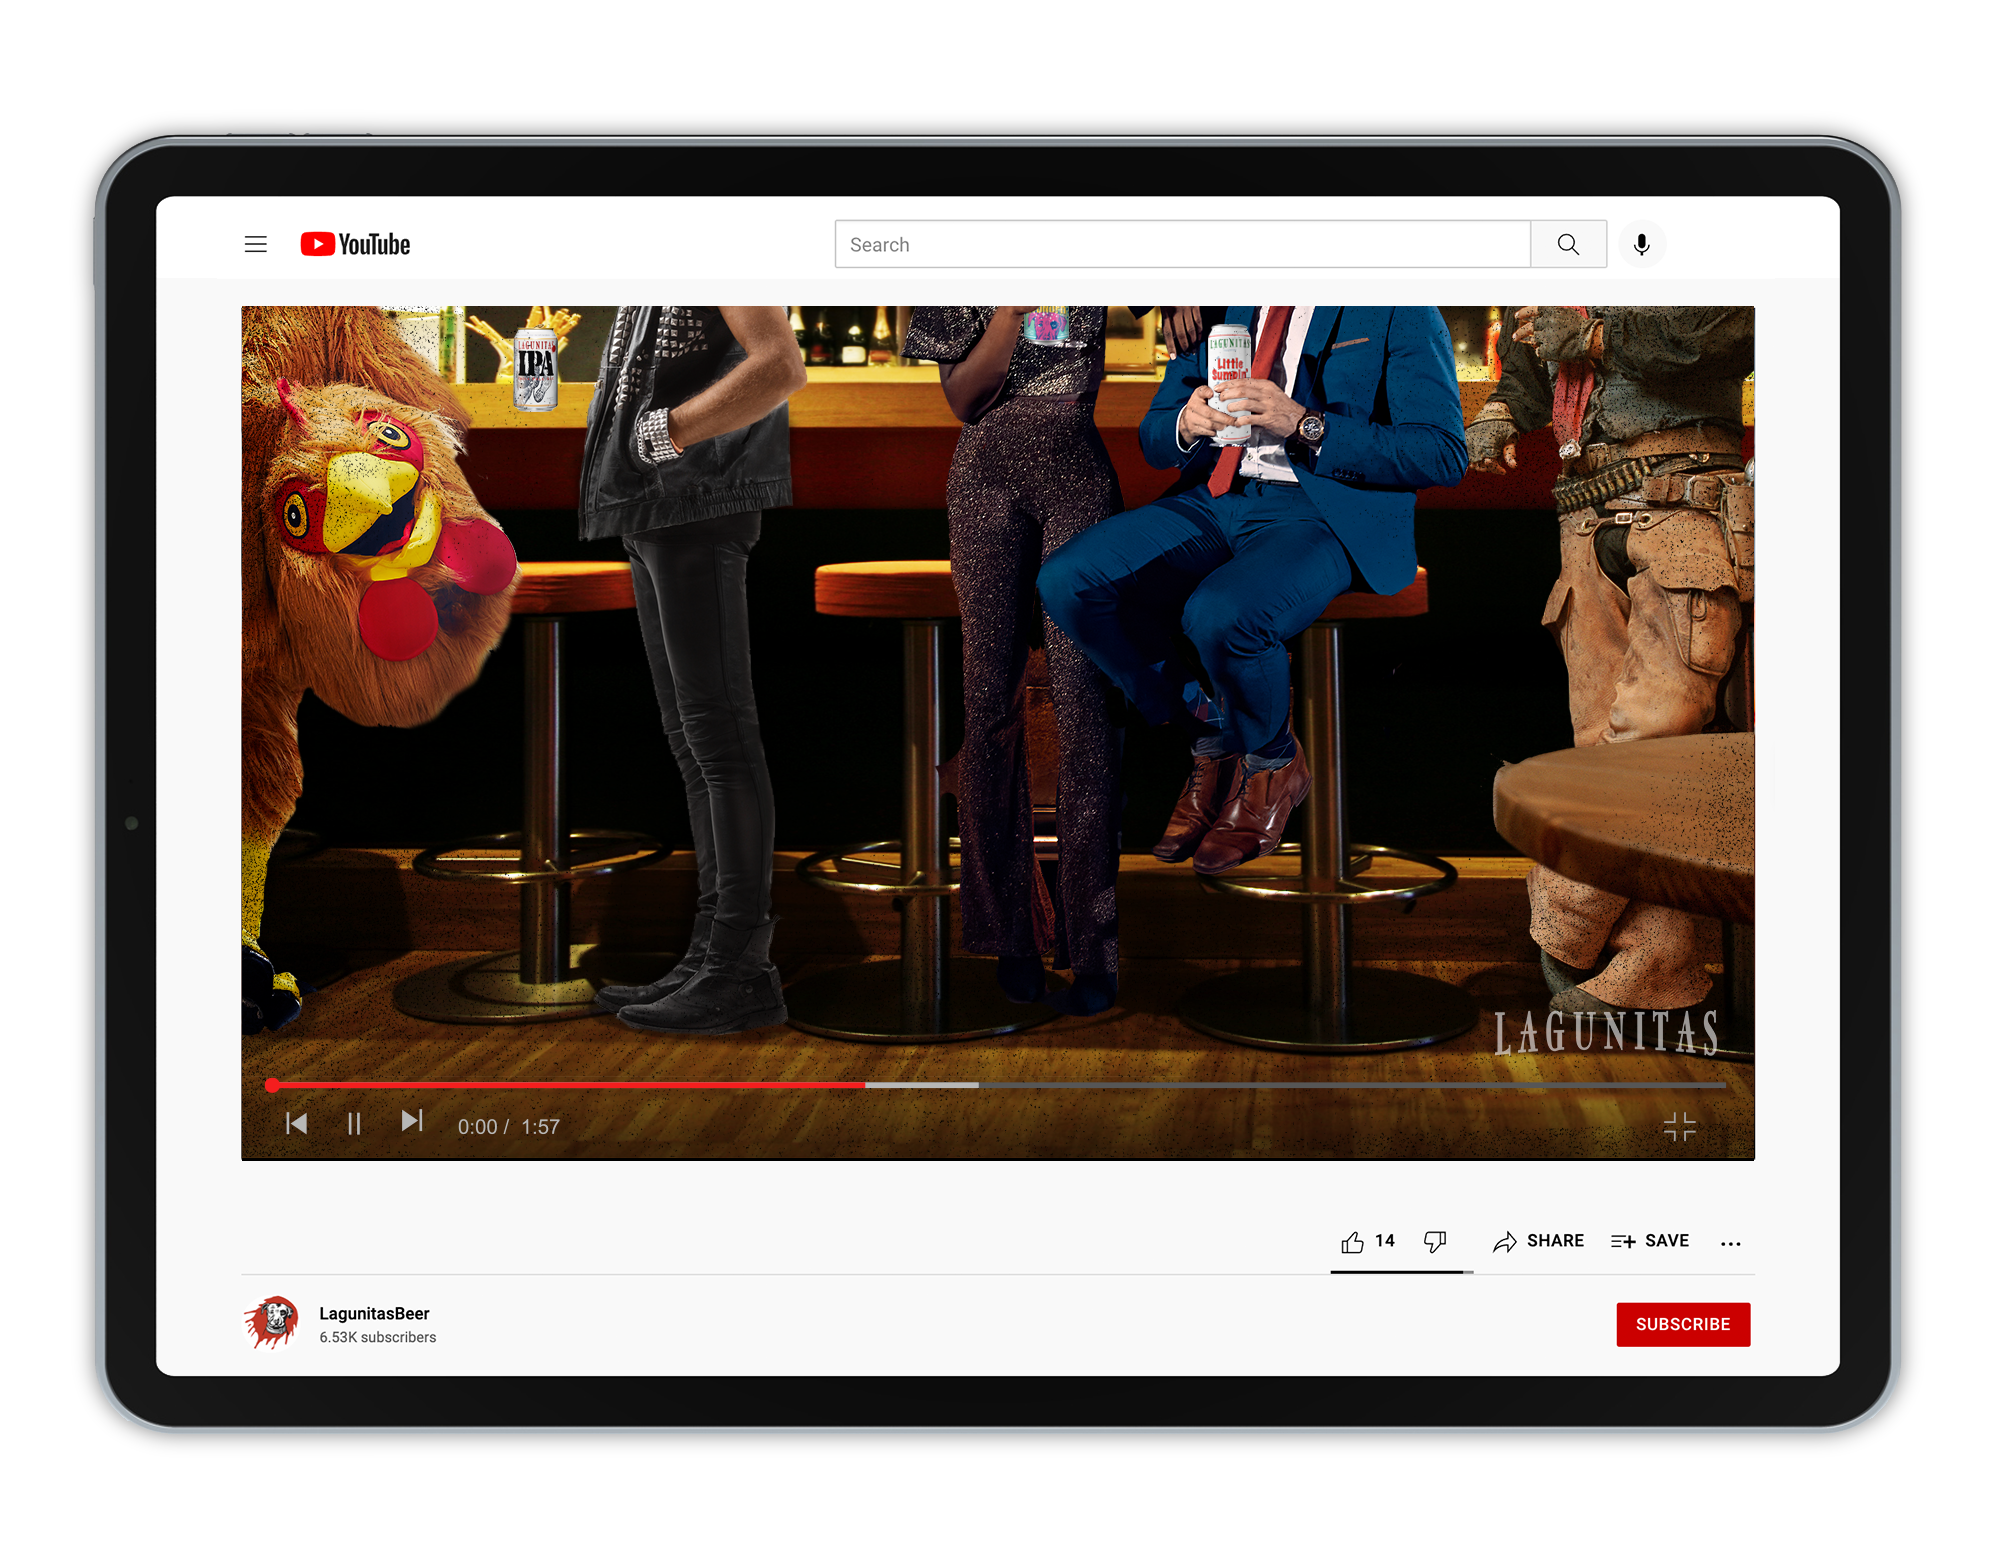Image resolution: width=1991 pixels, height=1560 pixels.
Task: Like the video with thumbs up
Action: pyautogui.click(x=1353, y=1242)
